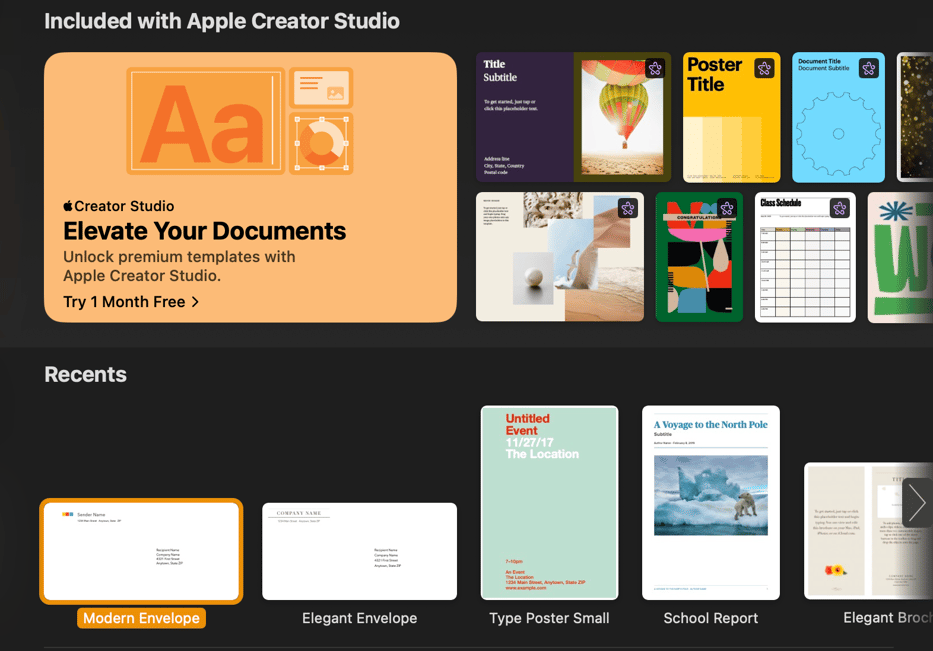This screenshot has height=651, width=933.
Task: Click the Apple Creator Studio logo text
Action: 119,206
